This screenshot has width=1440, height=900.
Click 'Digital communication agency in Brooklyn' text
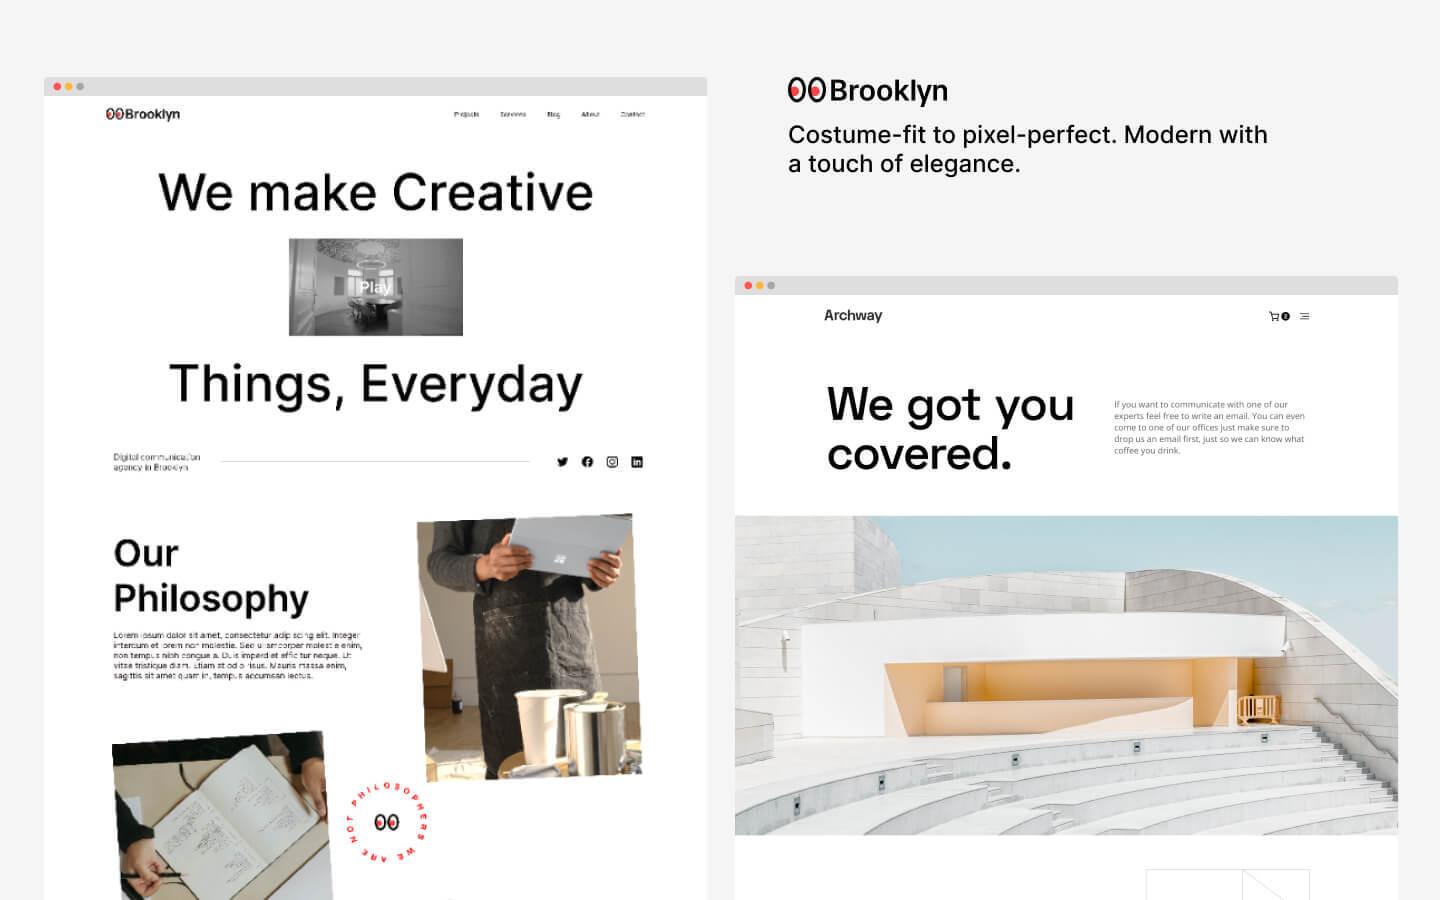click(x=157, y=462)
